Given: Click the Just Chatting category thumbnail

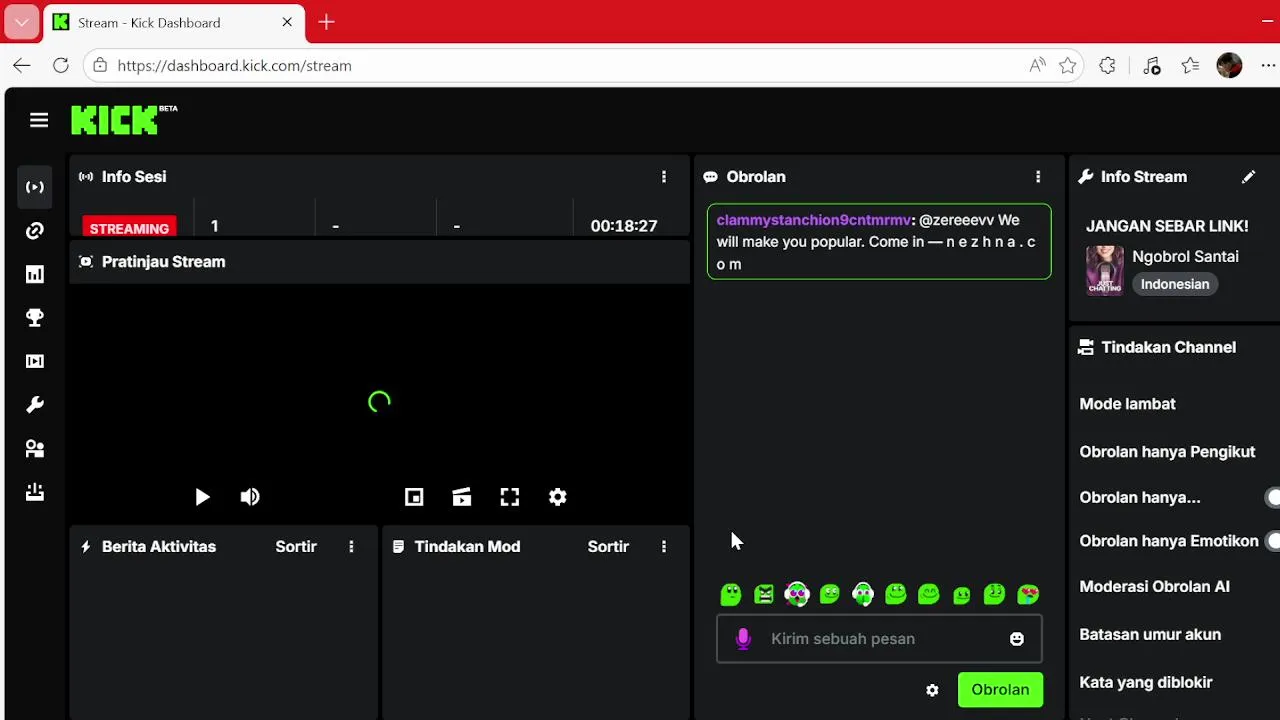Looking at the screenshot, I should 1105,270.
